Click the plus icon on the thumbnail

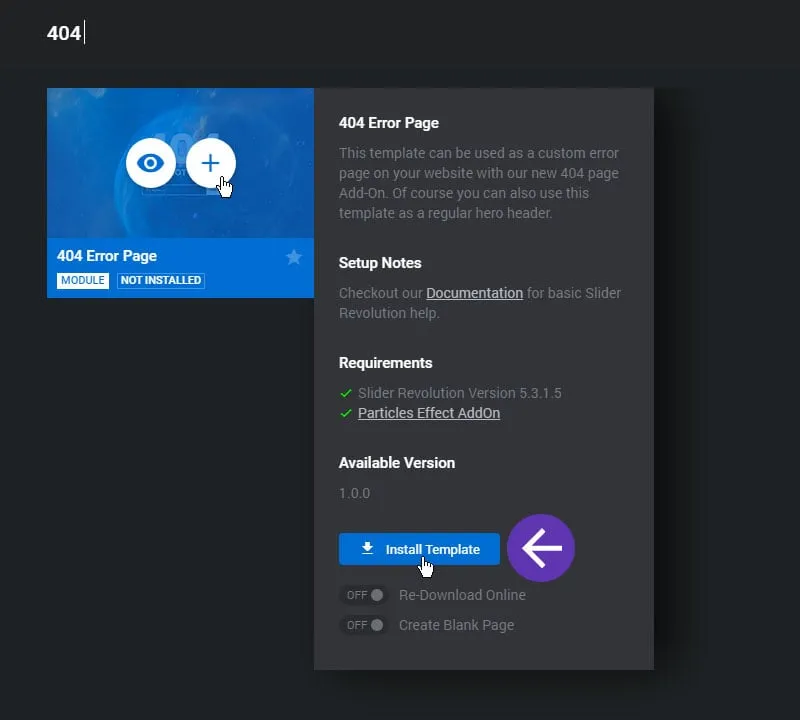pyautogui.click(x=210, y=163)
